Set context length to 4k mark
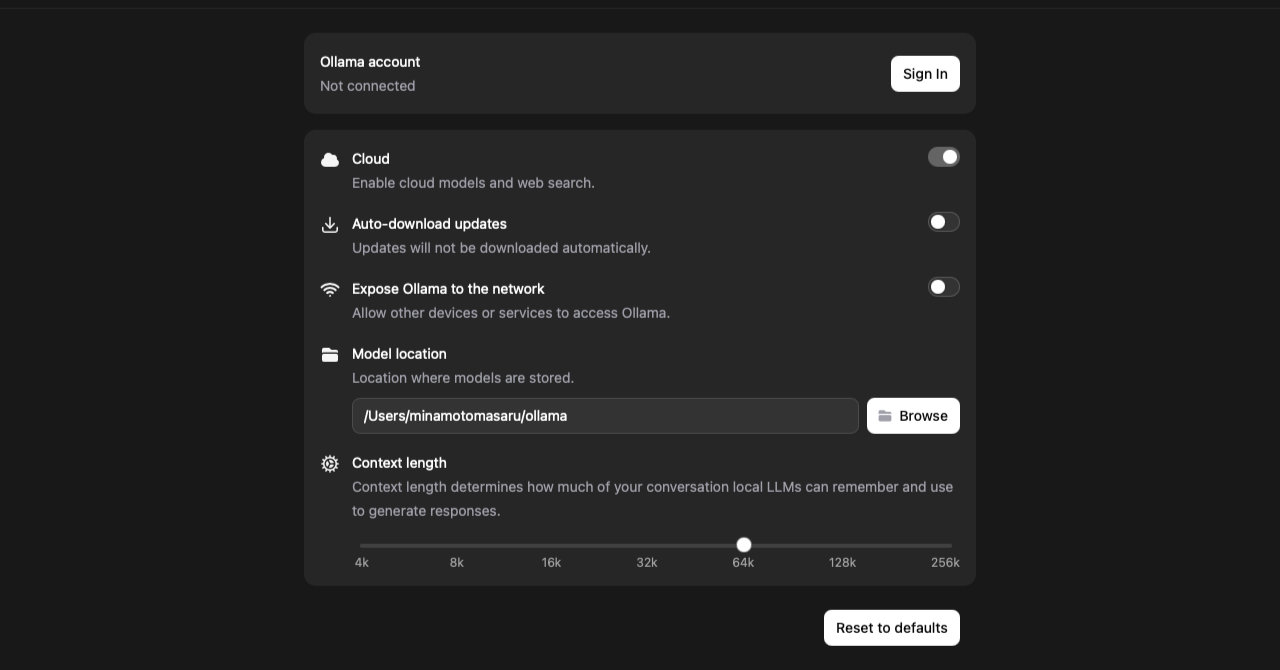Viewport: 1280px width, 670px height. (362, 546)
